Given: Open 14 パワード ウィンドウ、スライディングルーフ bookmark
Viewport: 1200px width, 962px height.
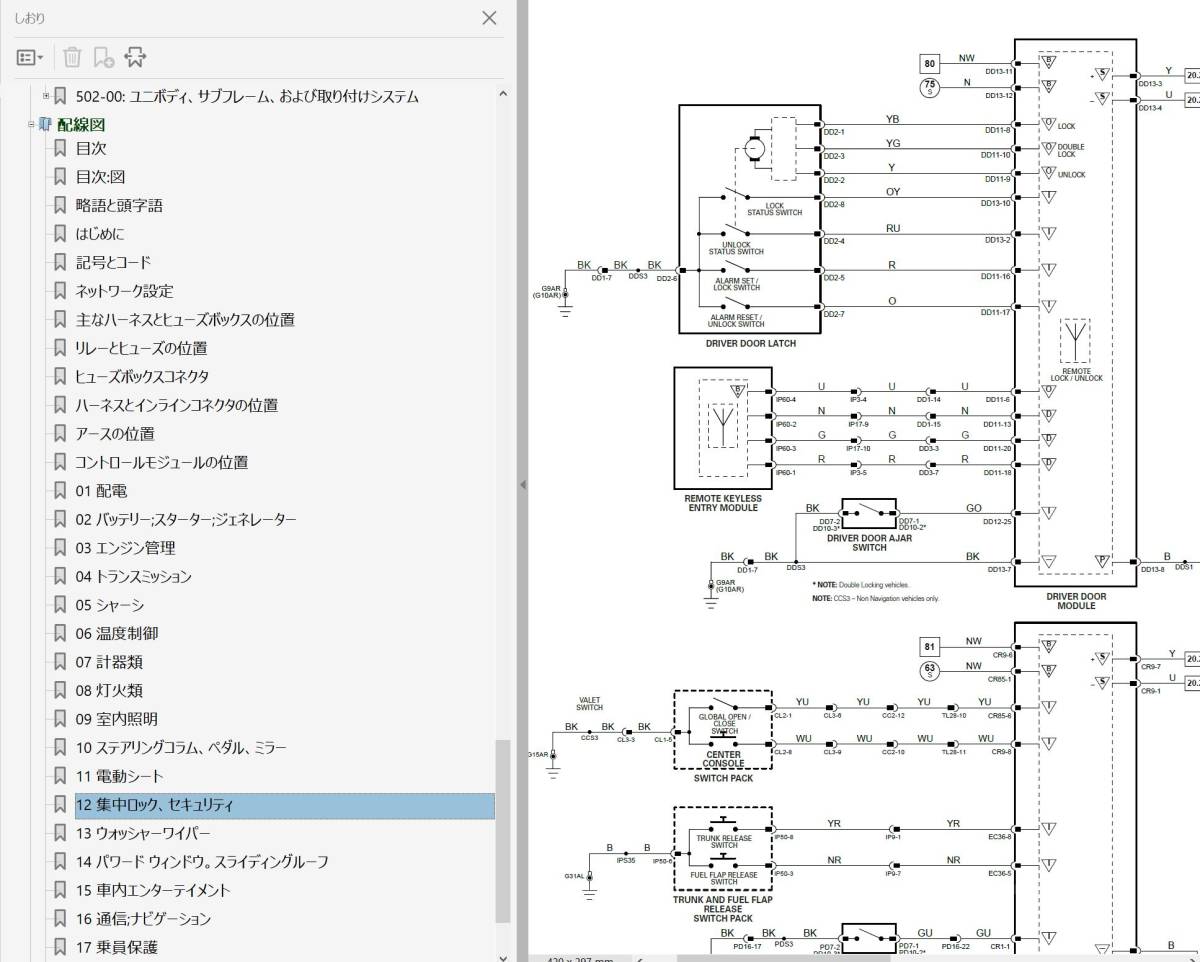Looking at the screenshot, I should [202, 862].
